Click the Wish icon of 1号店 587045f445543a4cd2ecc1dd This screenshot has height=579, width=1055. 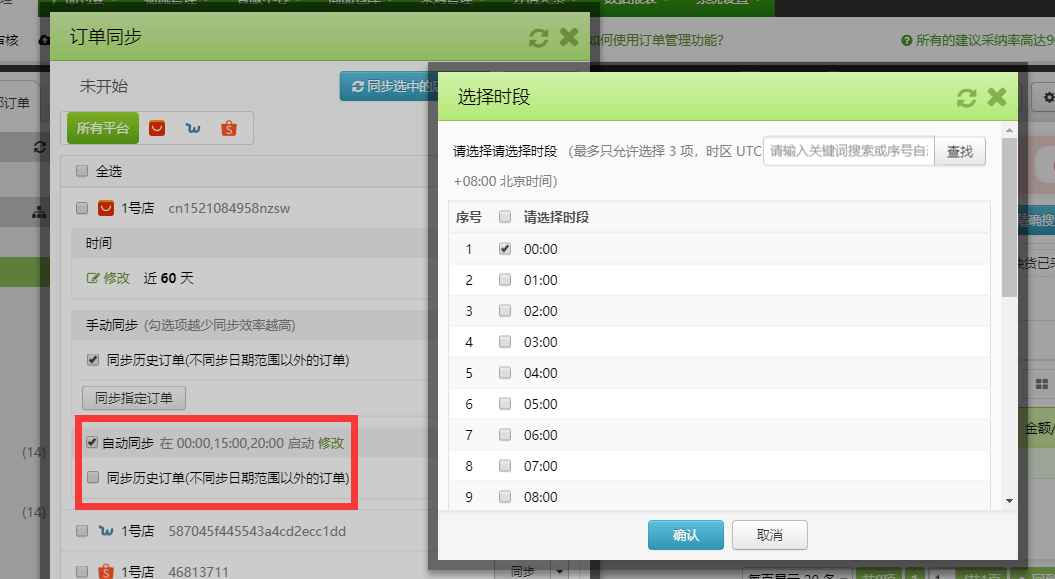coord(106,531)
